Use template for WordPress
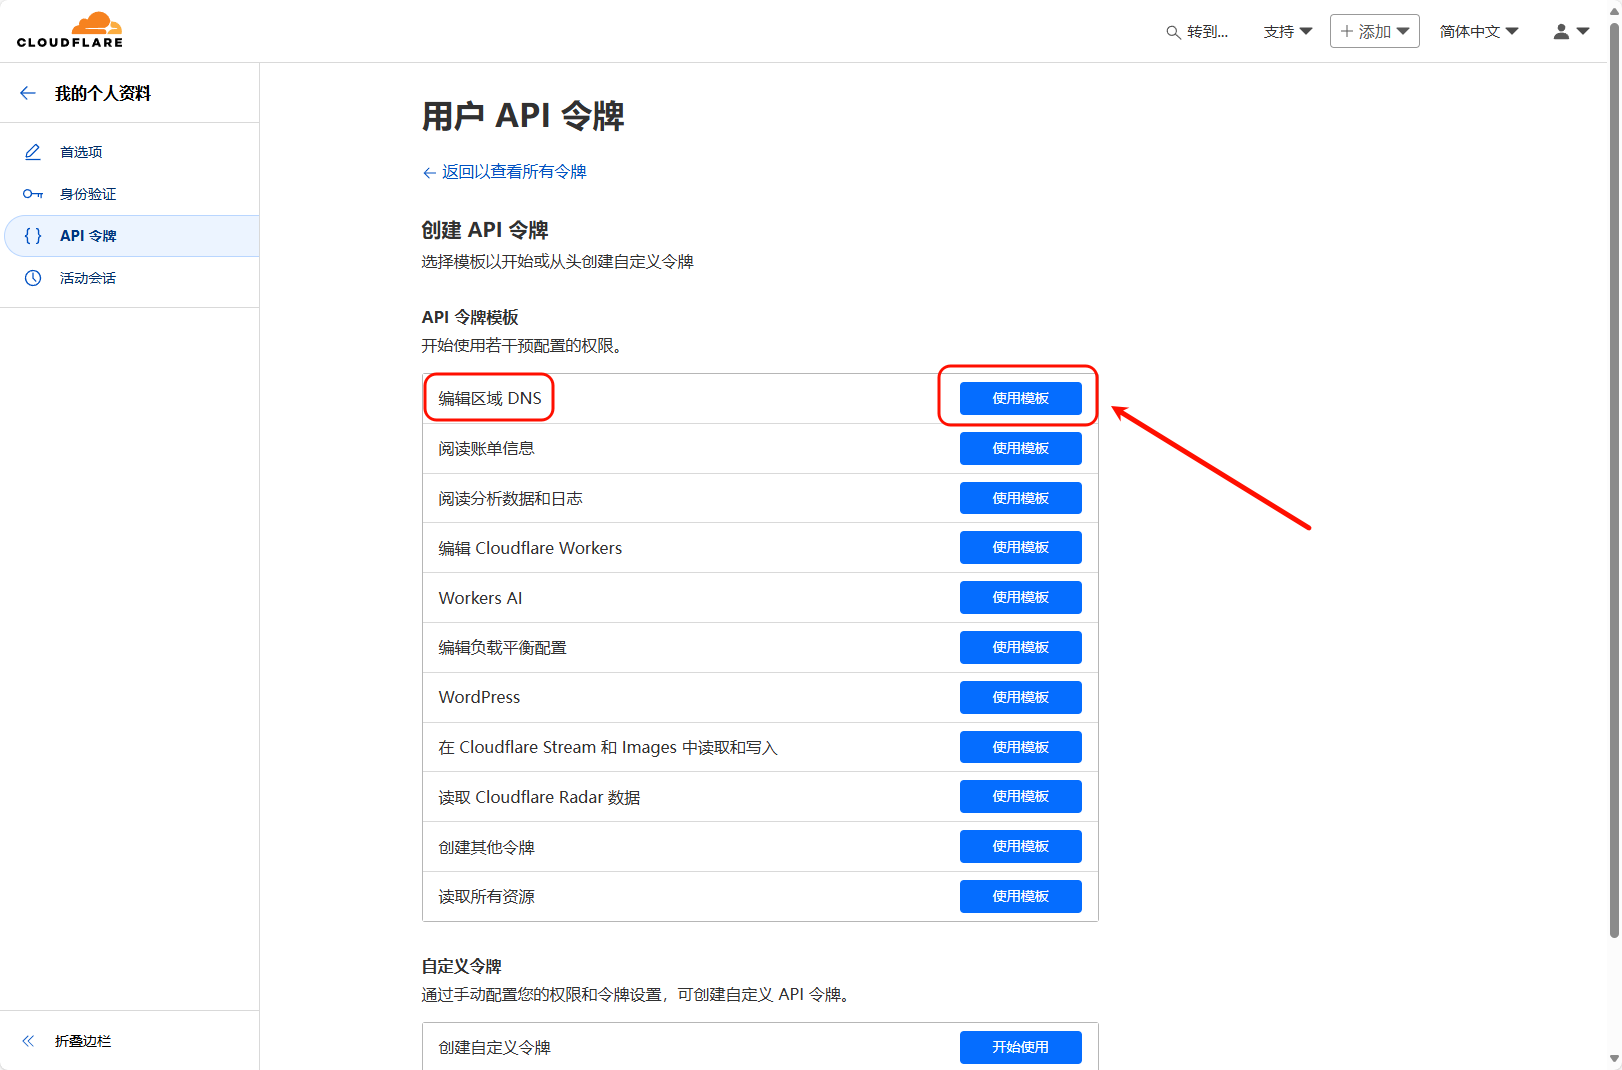The height and width of the screenshot is (1070, 1622). coord(1020,697)
